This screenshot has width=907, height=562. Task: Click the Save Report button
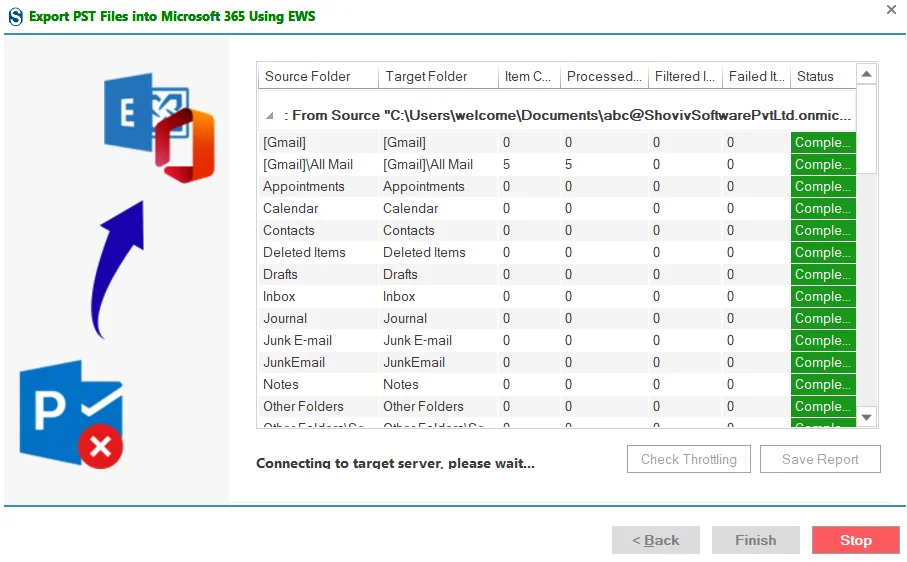click(820, 459)
